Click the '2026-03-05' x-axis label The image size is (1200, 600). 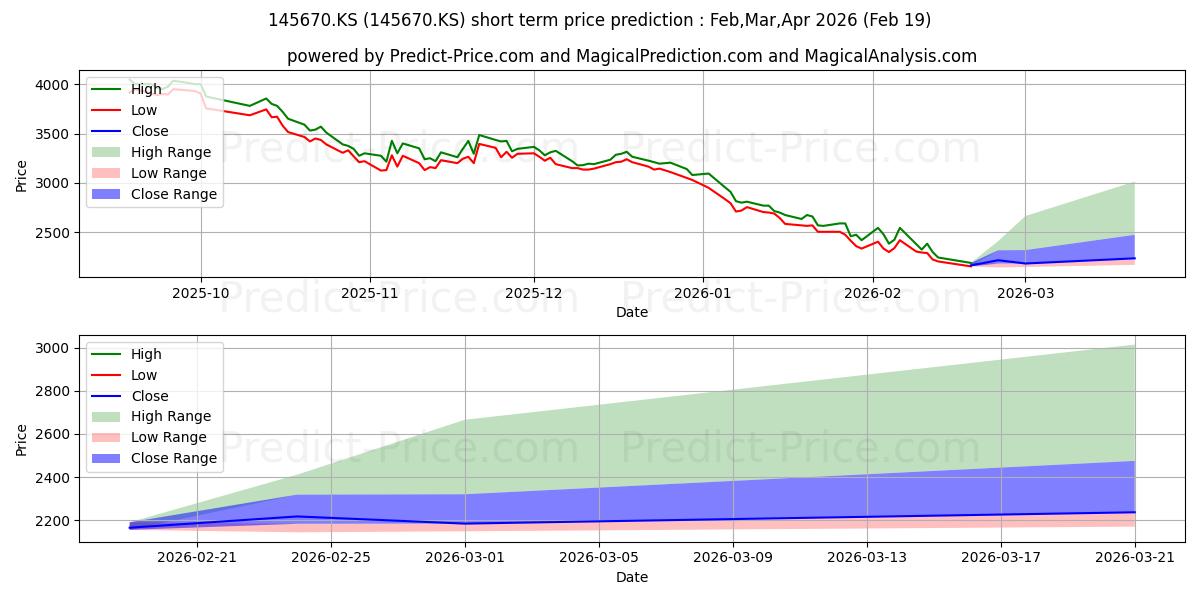click(x=599, y=559)
